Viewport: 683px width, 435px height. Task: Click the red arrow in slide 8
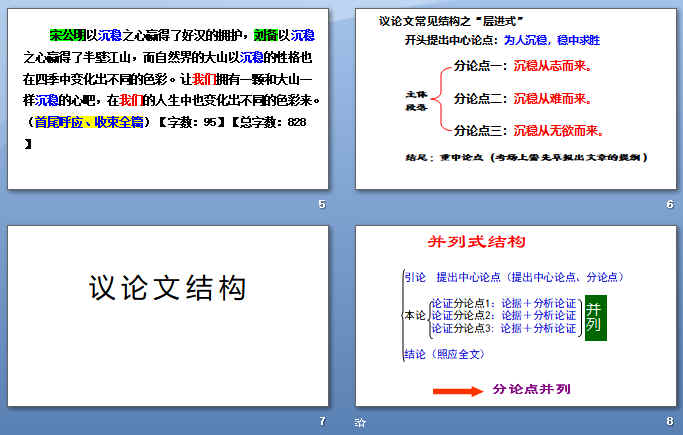457,391
